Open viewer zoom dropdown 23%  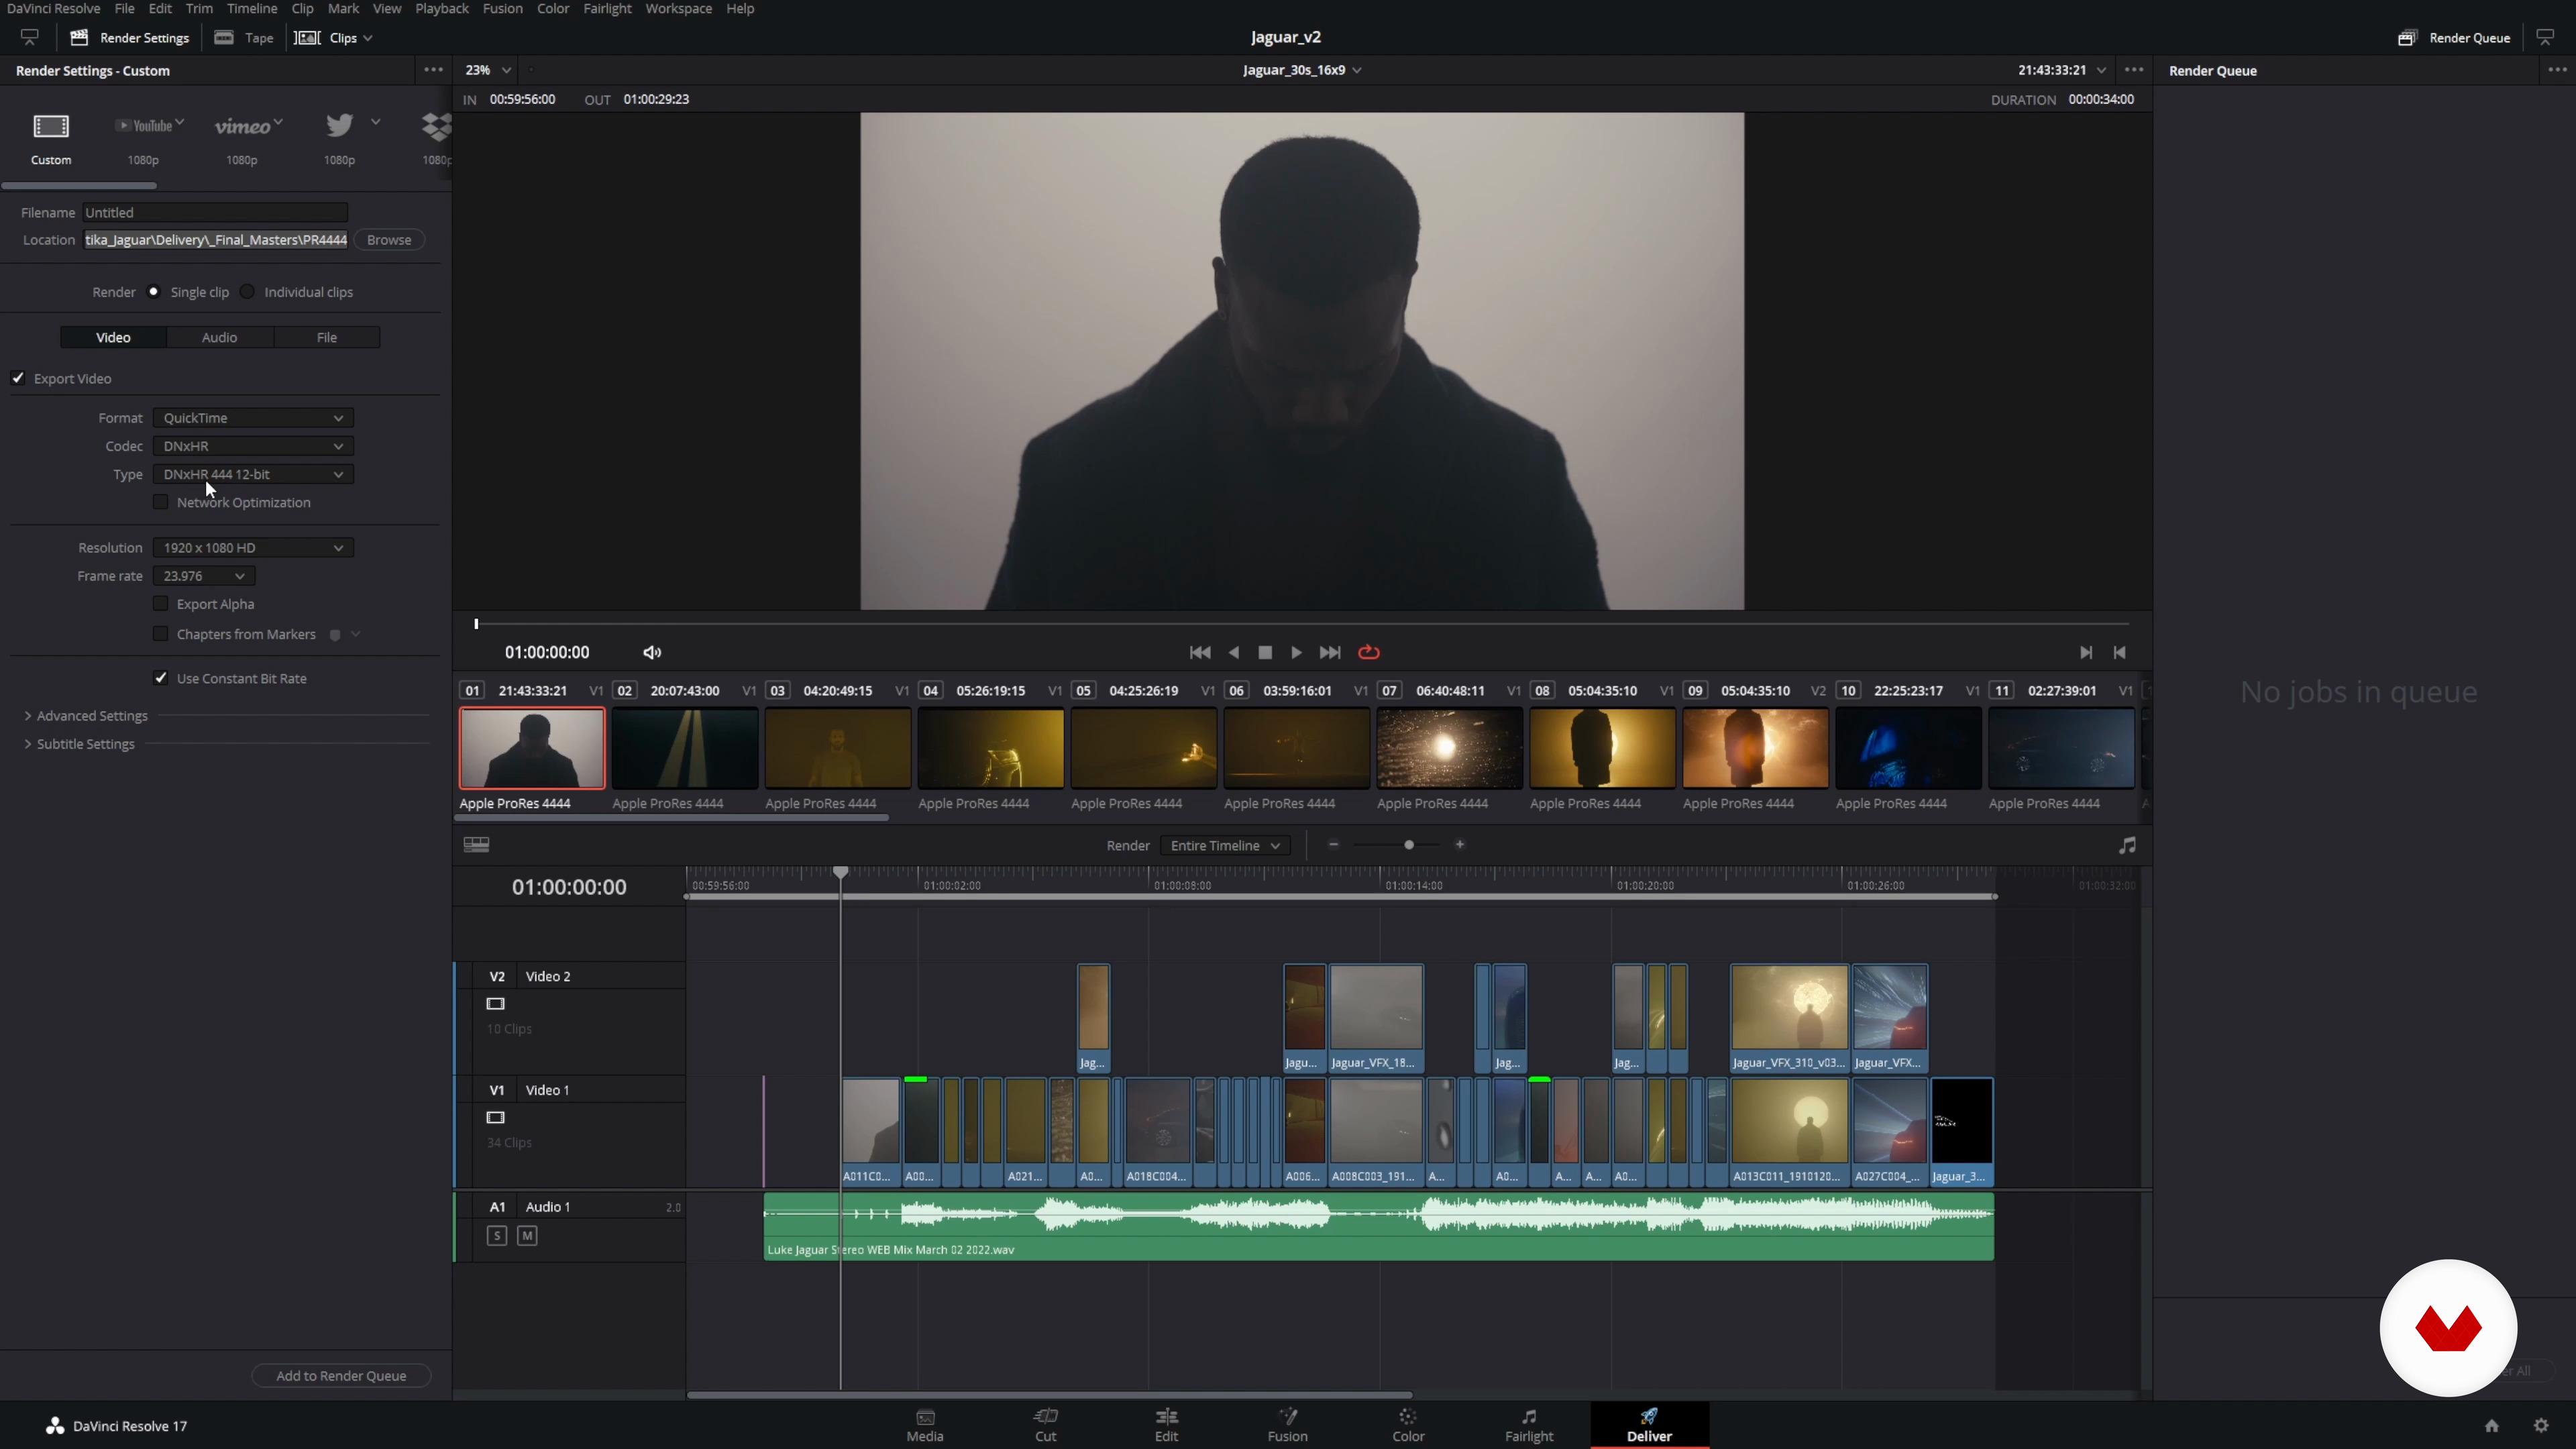click(487, 70)
